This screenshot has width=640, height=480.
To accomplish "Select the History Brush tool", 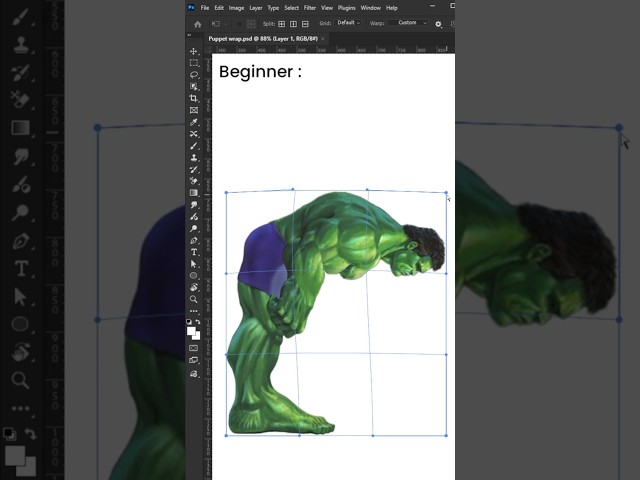I will point(193,169).
